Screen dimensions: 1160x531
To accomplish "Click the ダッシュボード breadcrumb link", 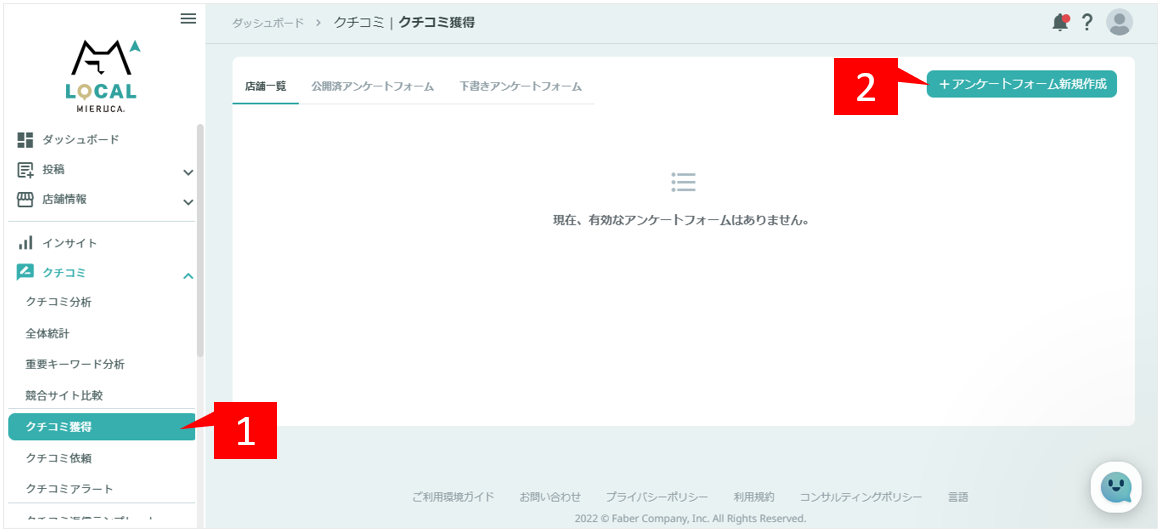I will (268, 23).
